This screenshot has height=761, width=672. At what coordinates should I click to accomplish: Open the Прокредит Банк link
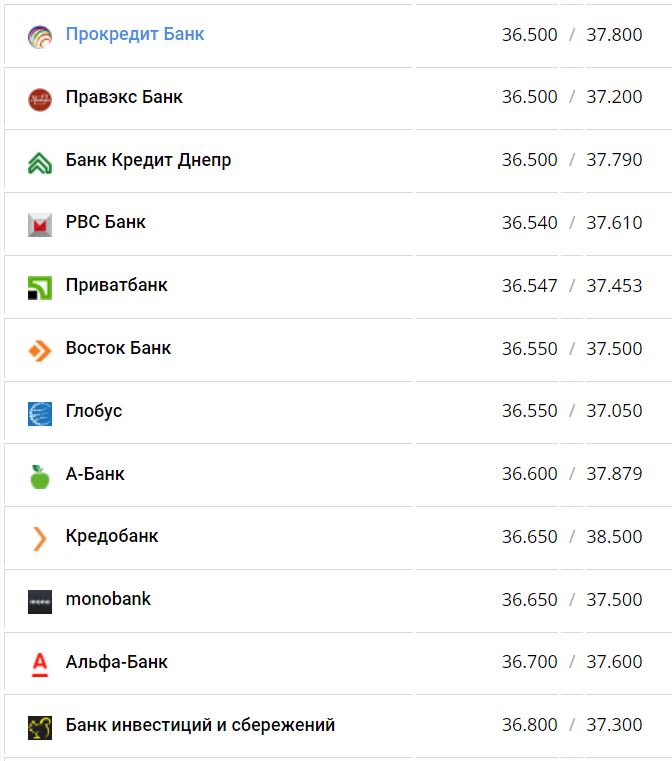(x=135, y=35)
